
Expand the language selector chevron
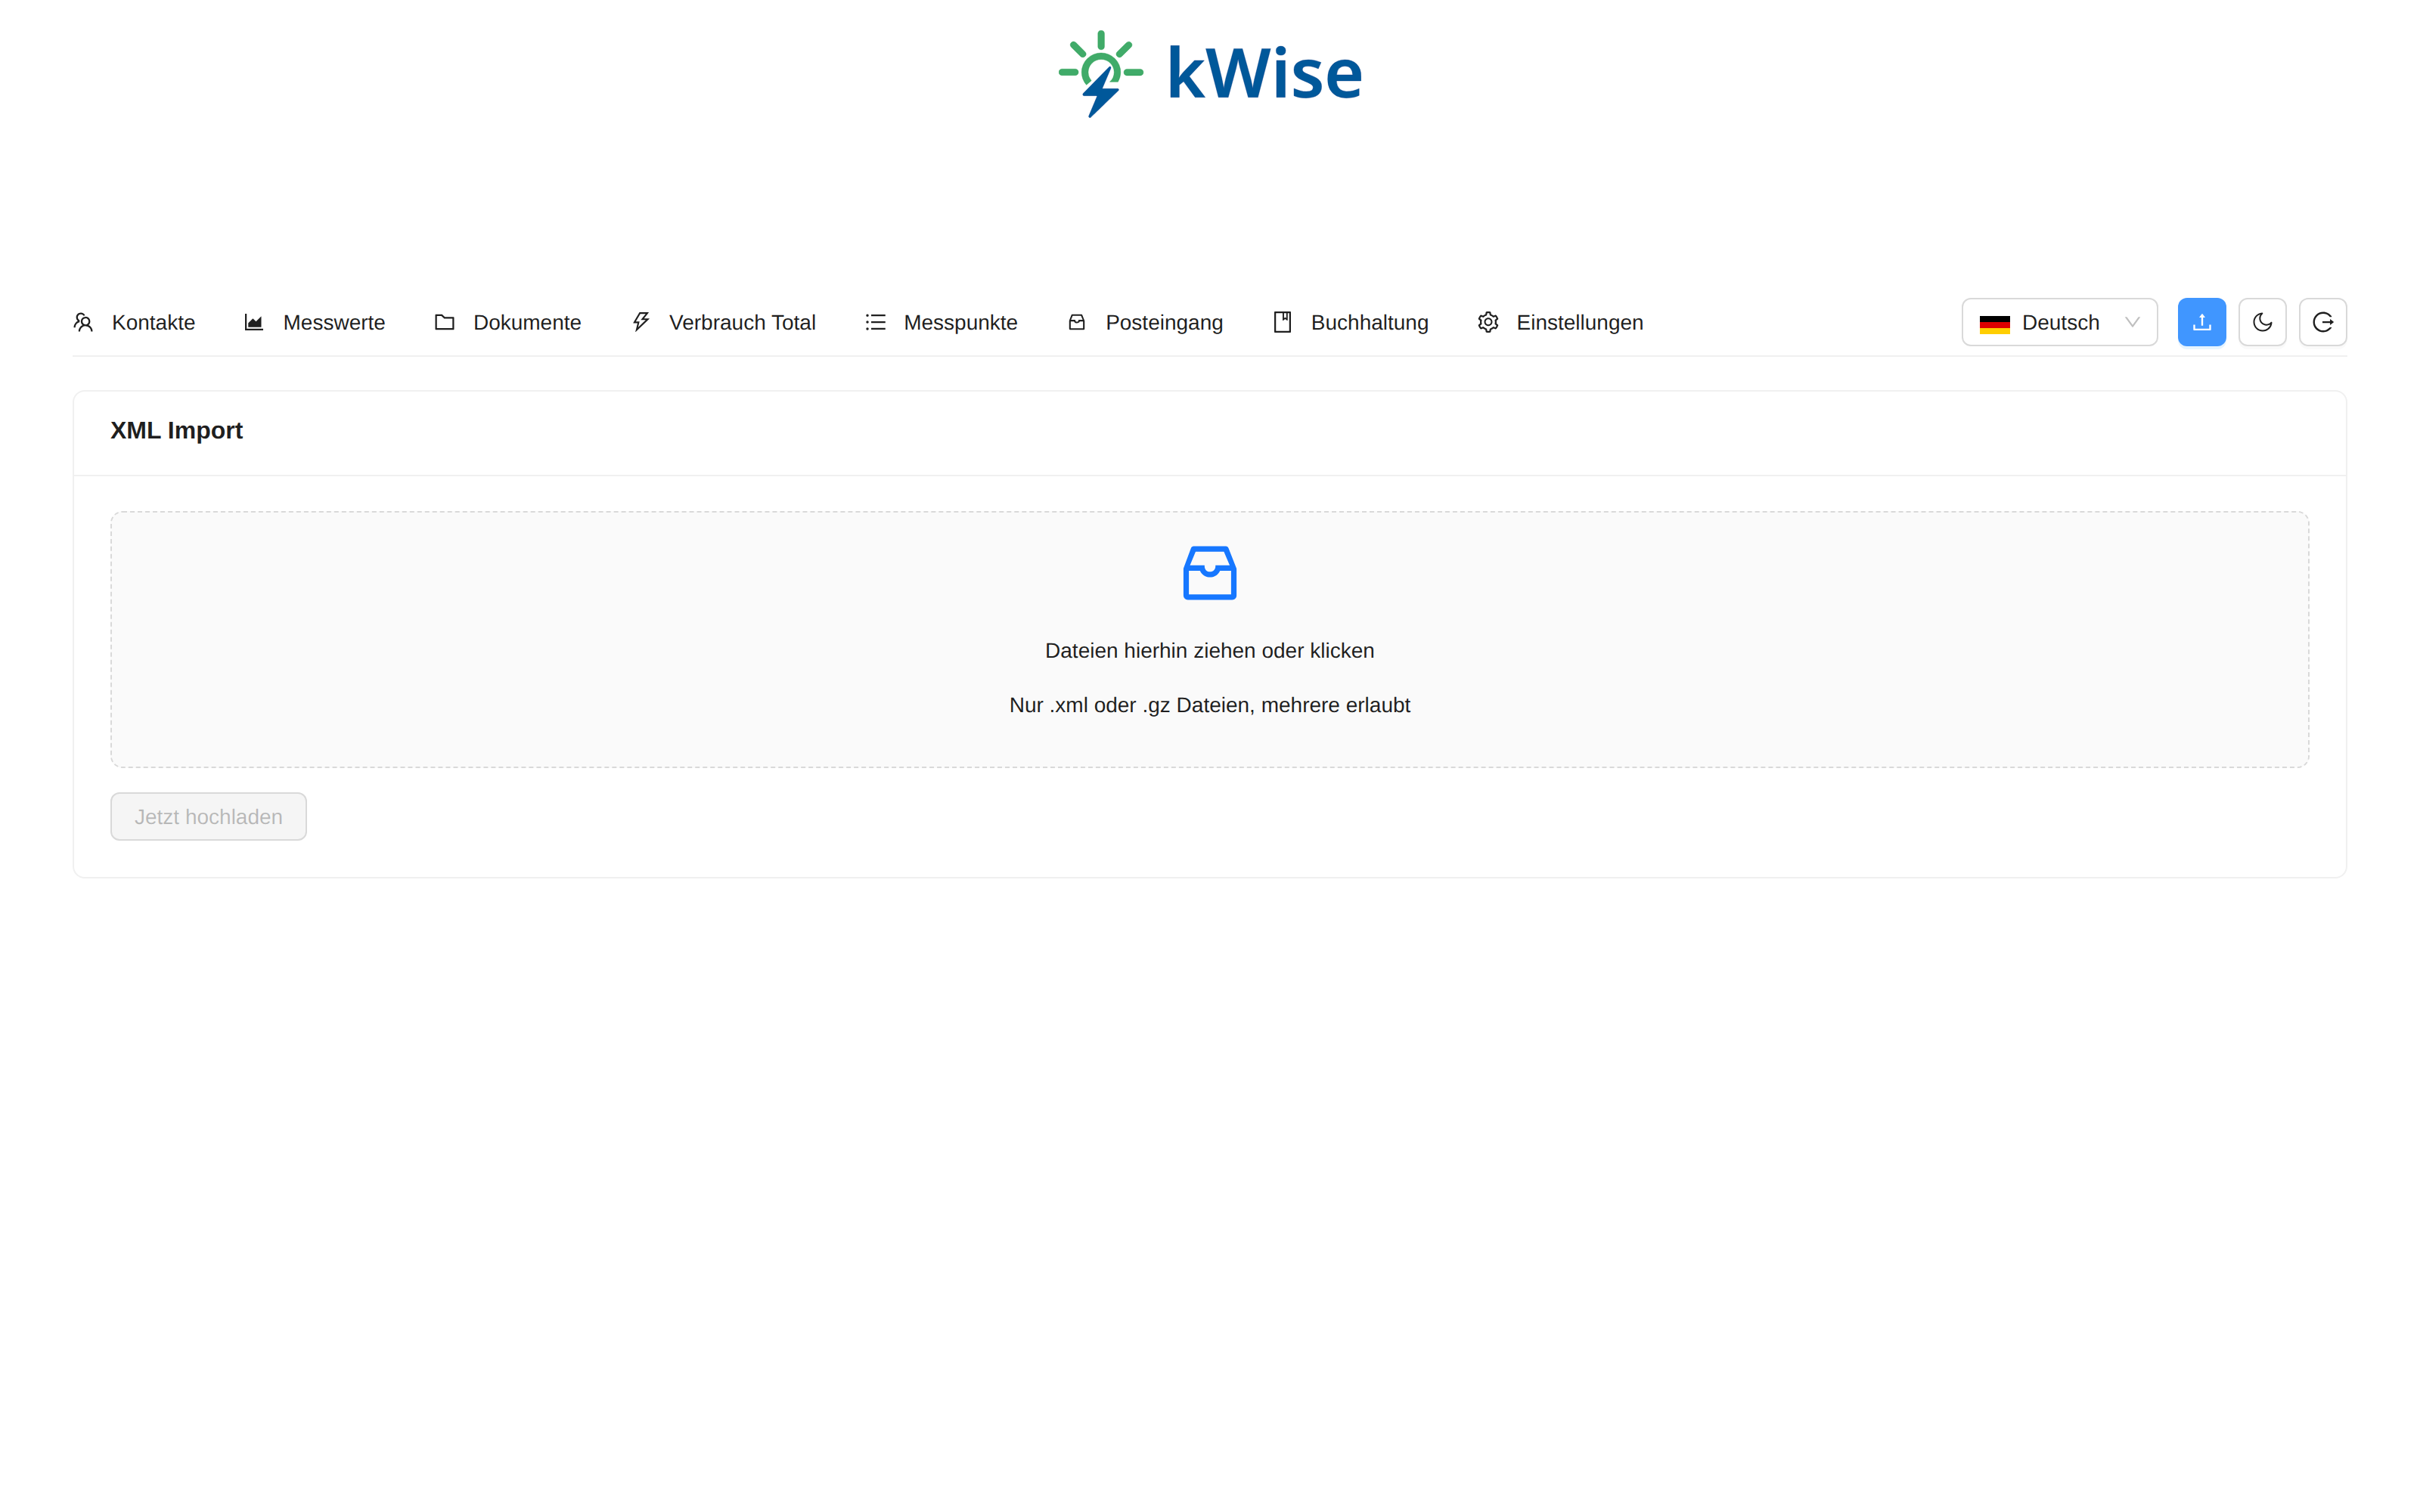click(x=2132, y=322)
